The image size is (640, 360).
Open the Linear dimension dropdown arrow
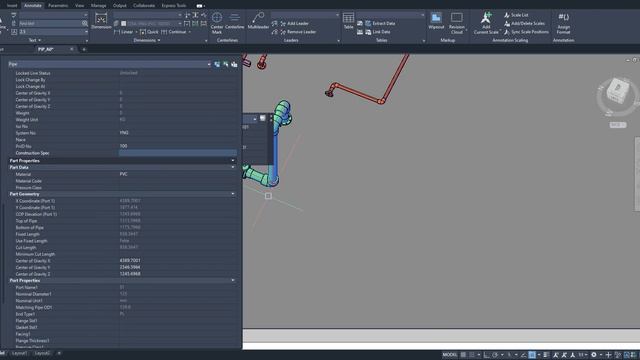(136, 32)
